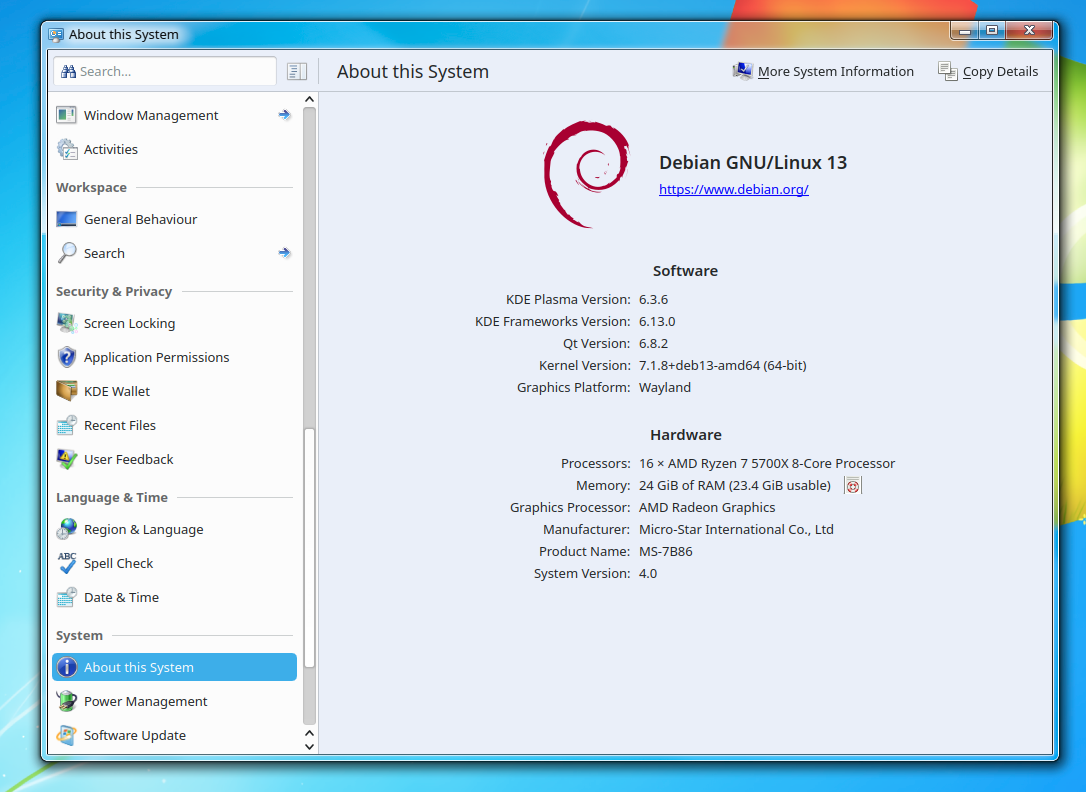This screenshot has width=1086, height=792.
Task: Open Region & Language globe icon
Action: 66,529
